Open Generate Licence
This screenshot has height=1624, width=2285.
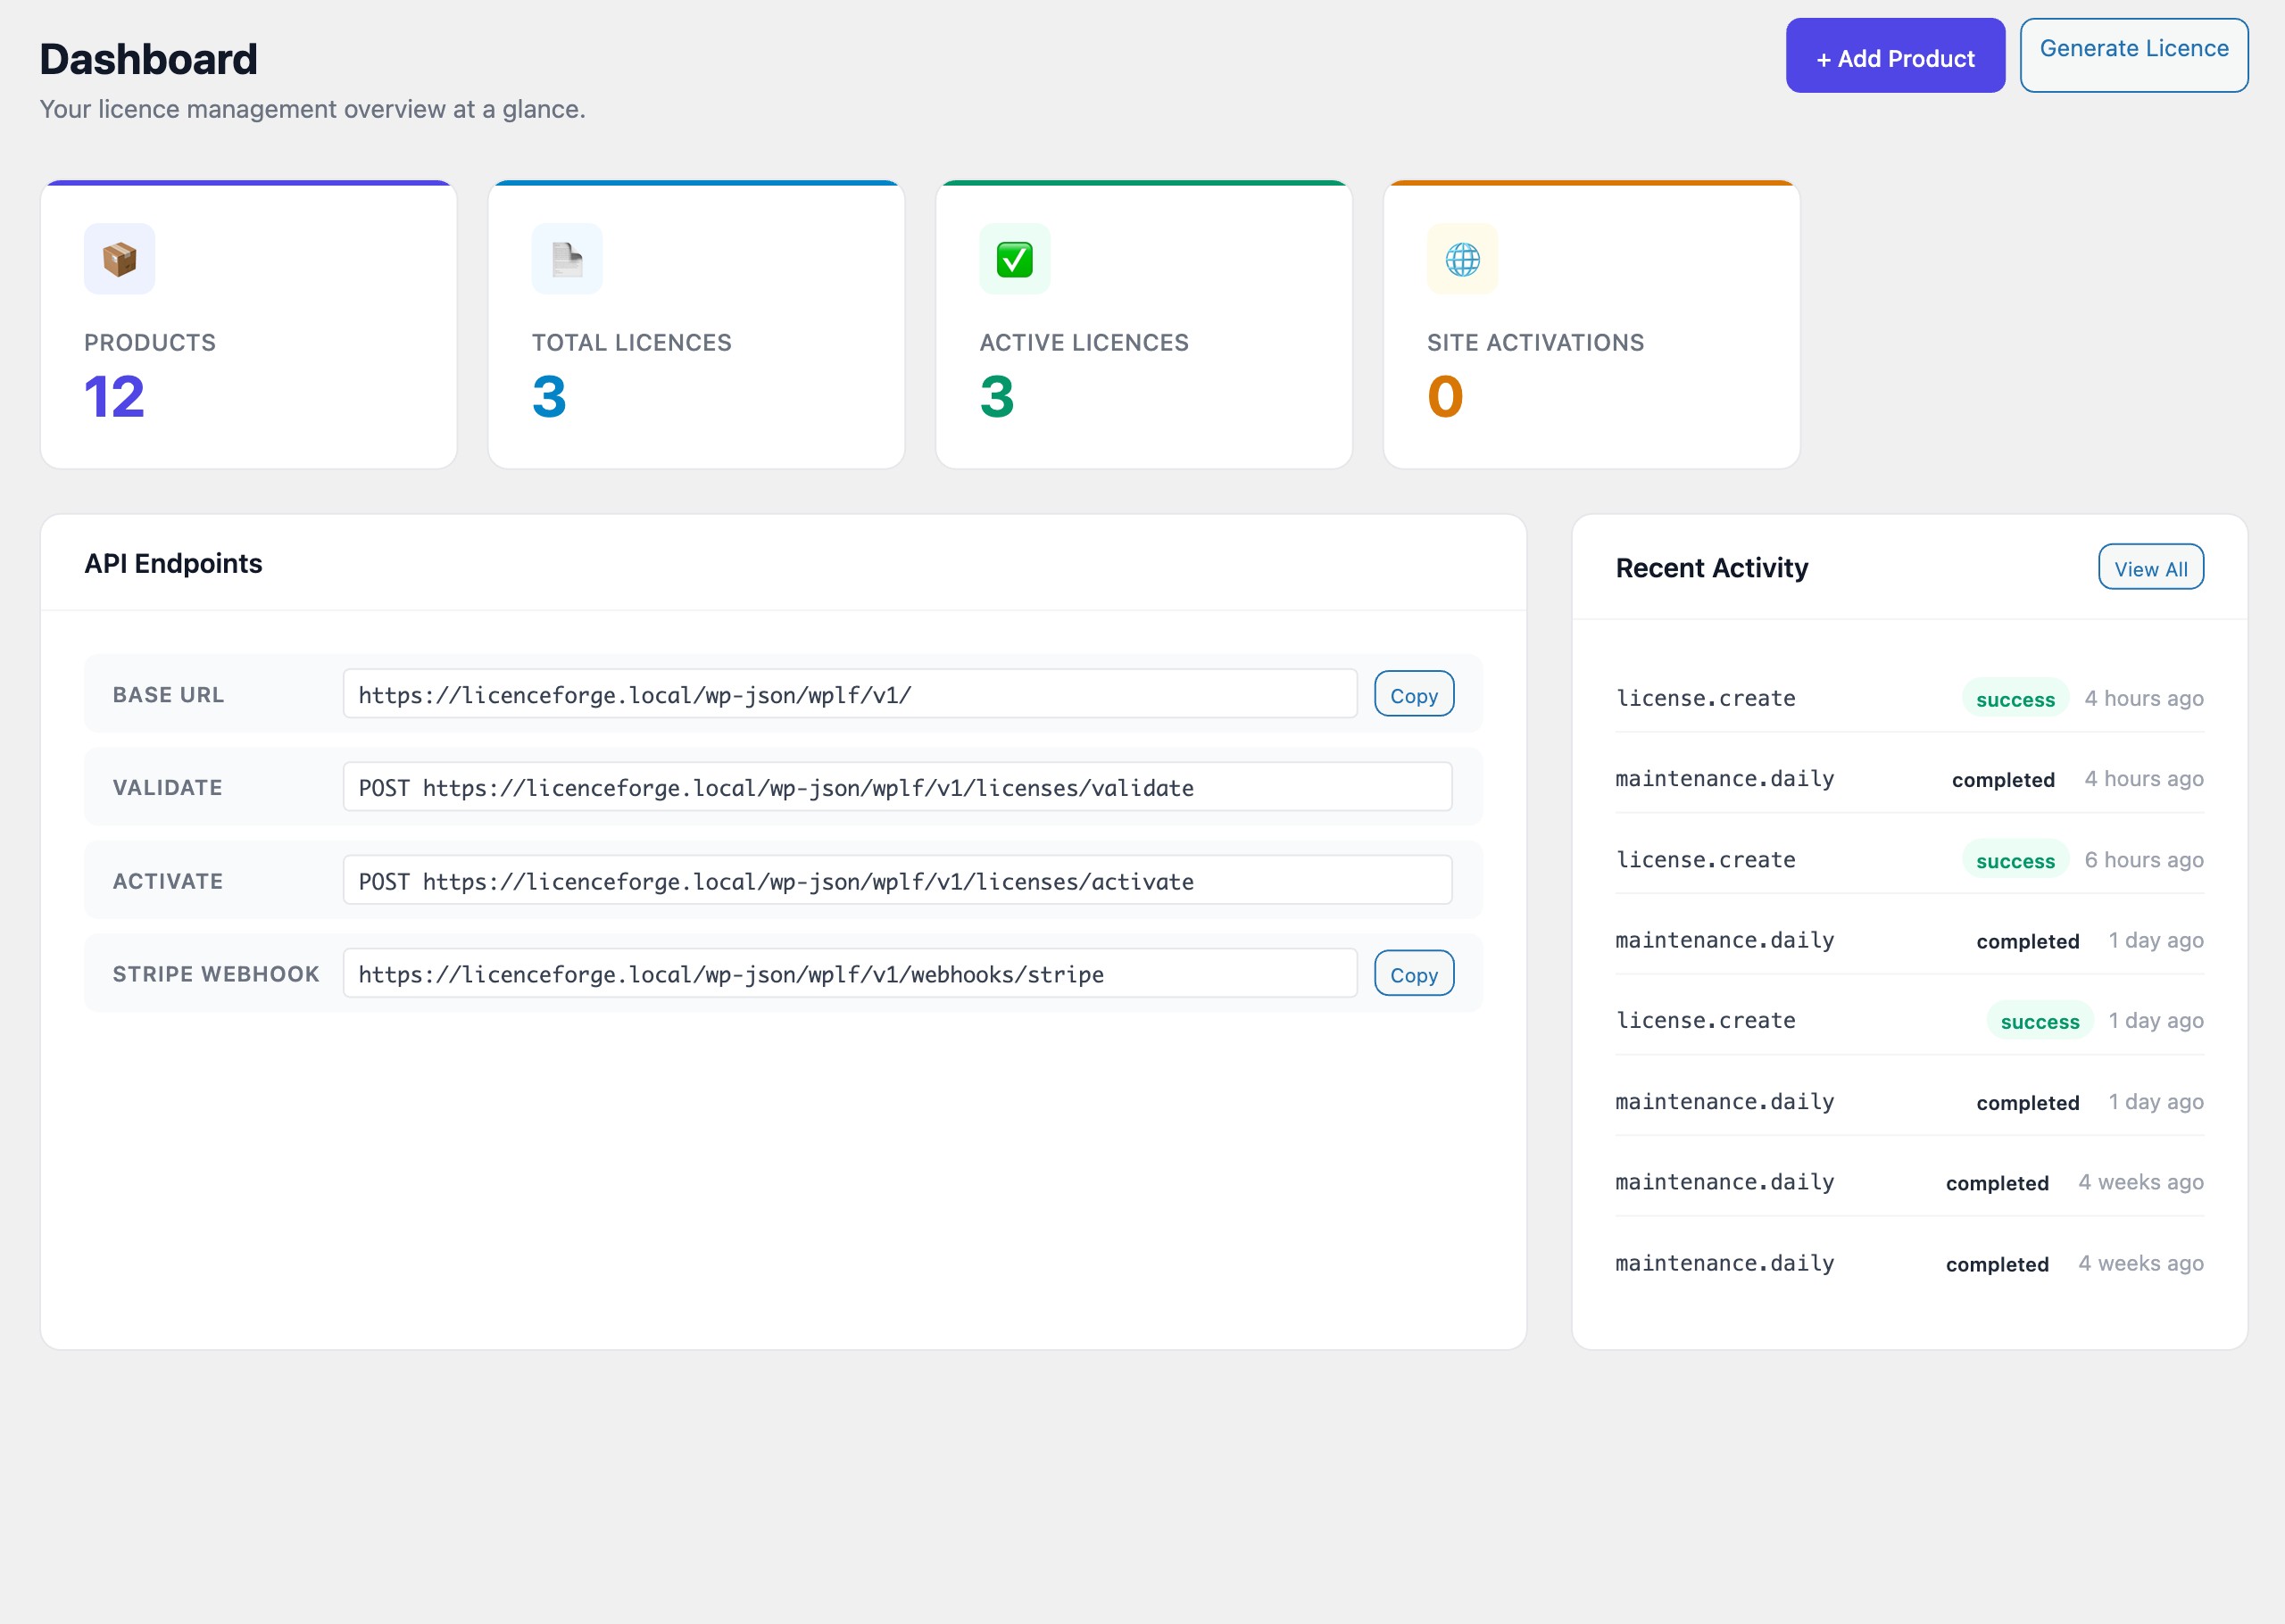[2133, 56]
